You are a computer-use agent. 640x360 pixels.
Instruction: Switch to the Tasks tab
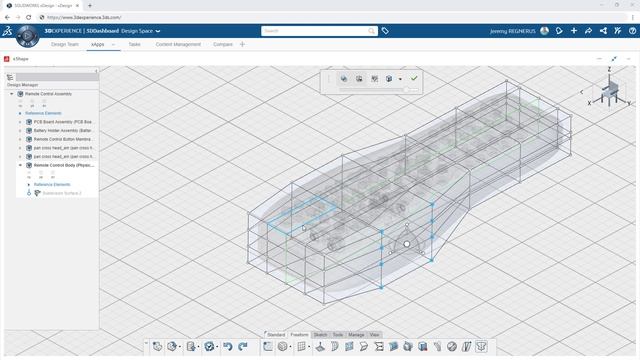point(134,44)
